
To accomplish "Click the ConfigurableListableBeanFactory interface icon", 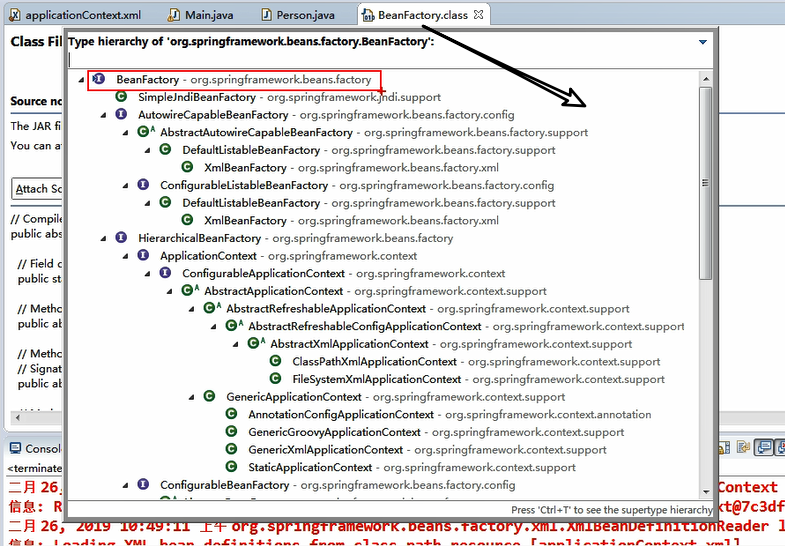I will (143, 185).
